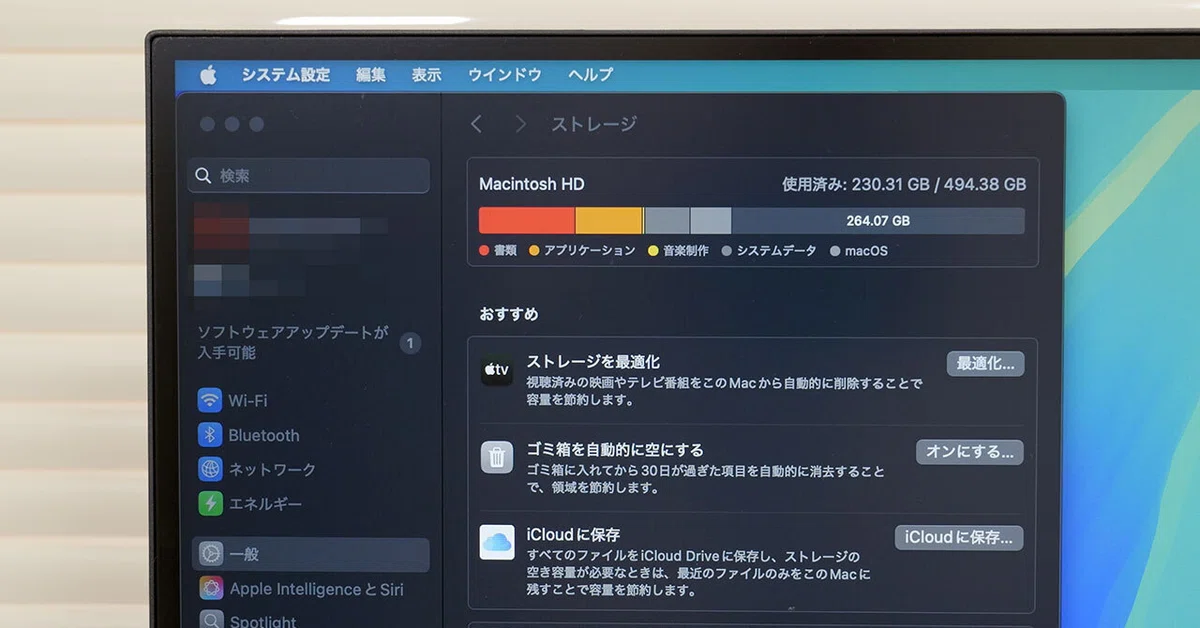Click the ストレージを最適化 heading
1200x628 pixels.
(593, 362)
